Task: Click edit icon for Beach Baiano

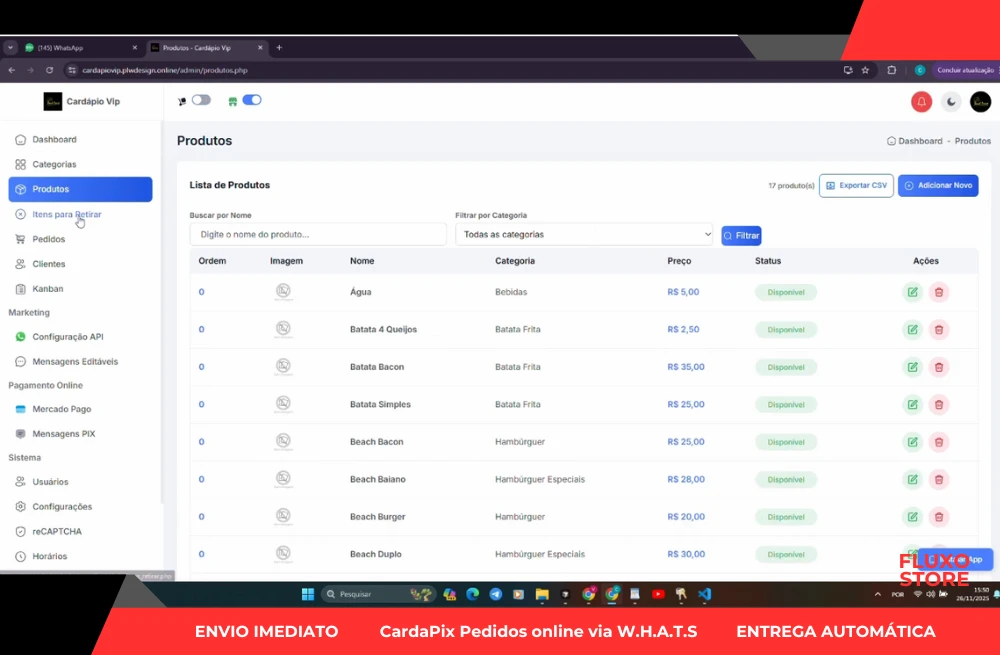Action: tap(912, 479)
